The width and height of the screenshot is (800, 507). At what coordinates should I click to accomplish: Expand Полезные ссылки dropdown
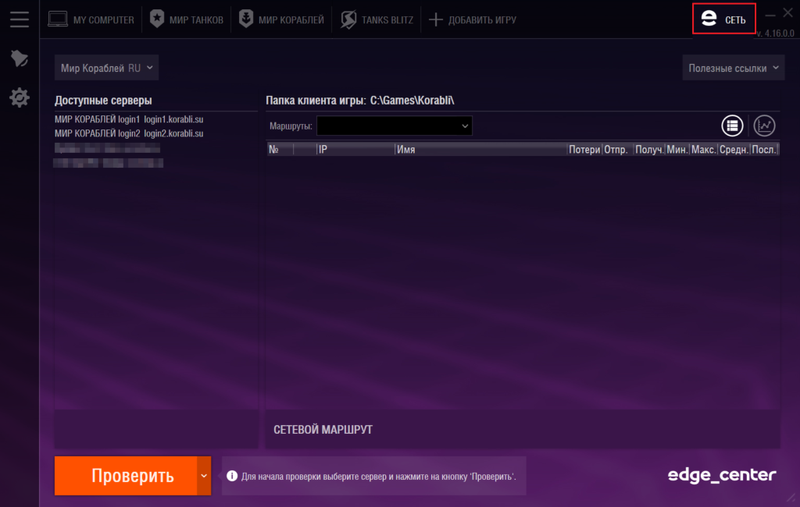coord(733,68)
